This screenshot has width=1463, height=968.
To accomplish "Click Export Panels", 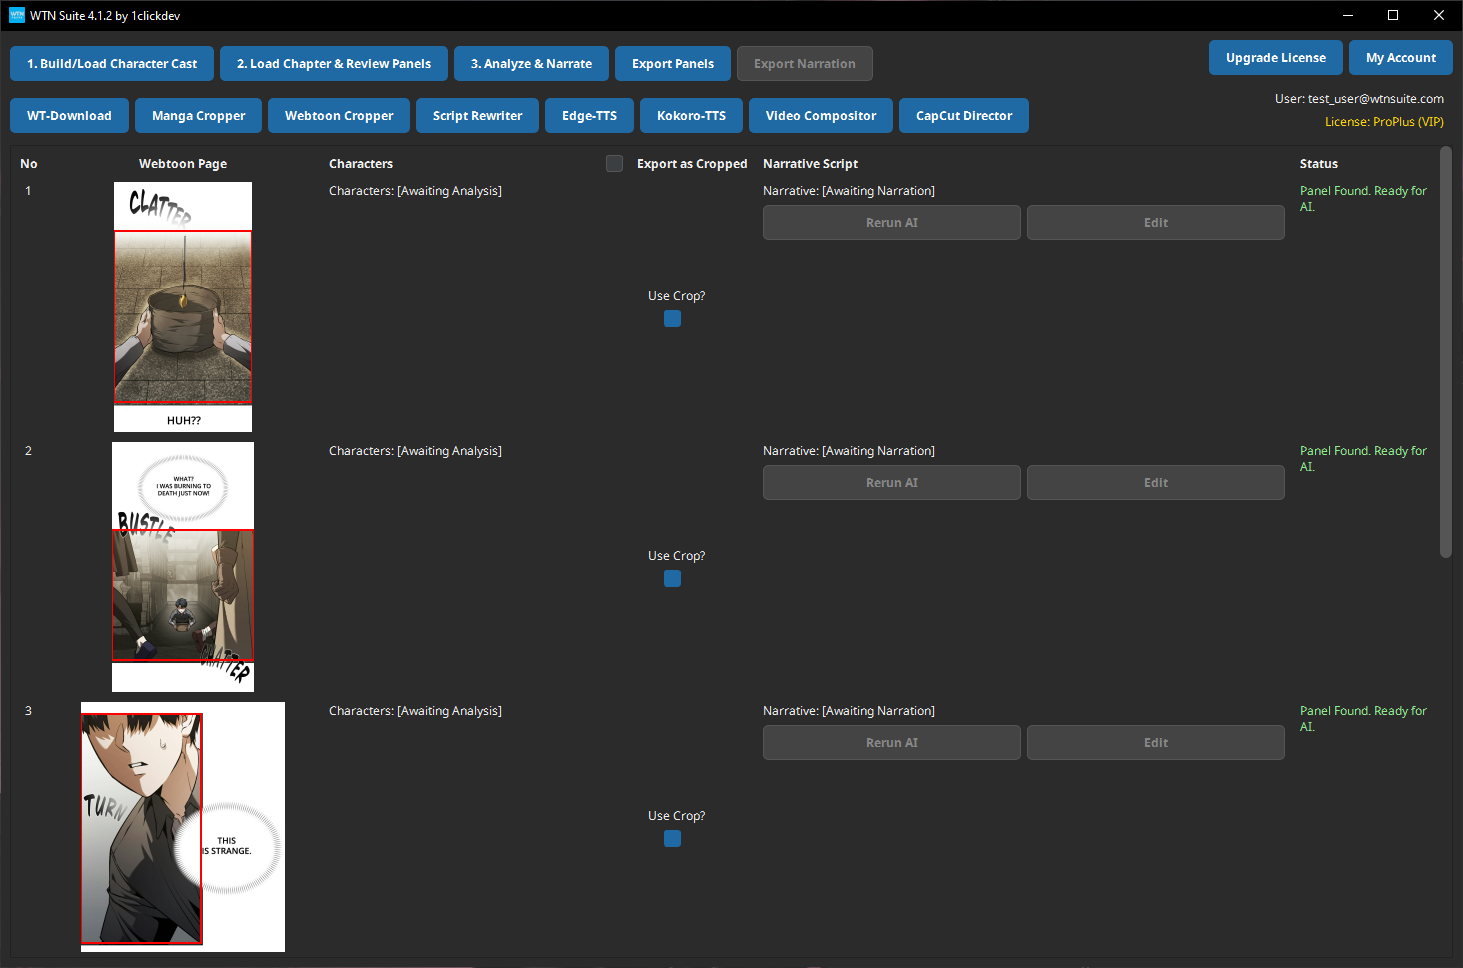I will [x=672, y=63].
